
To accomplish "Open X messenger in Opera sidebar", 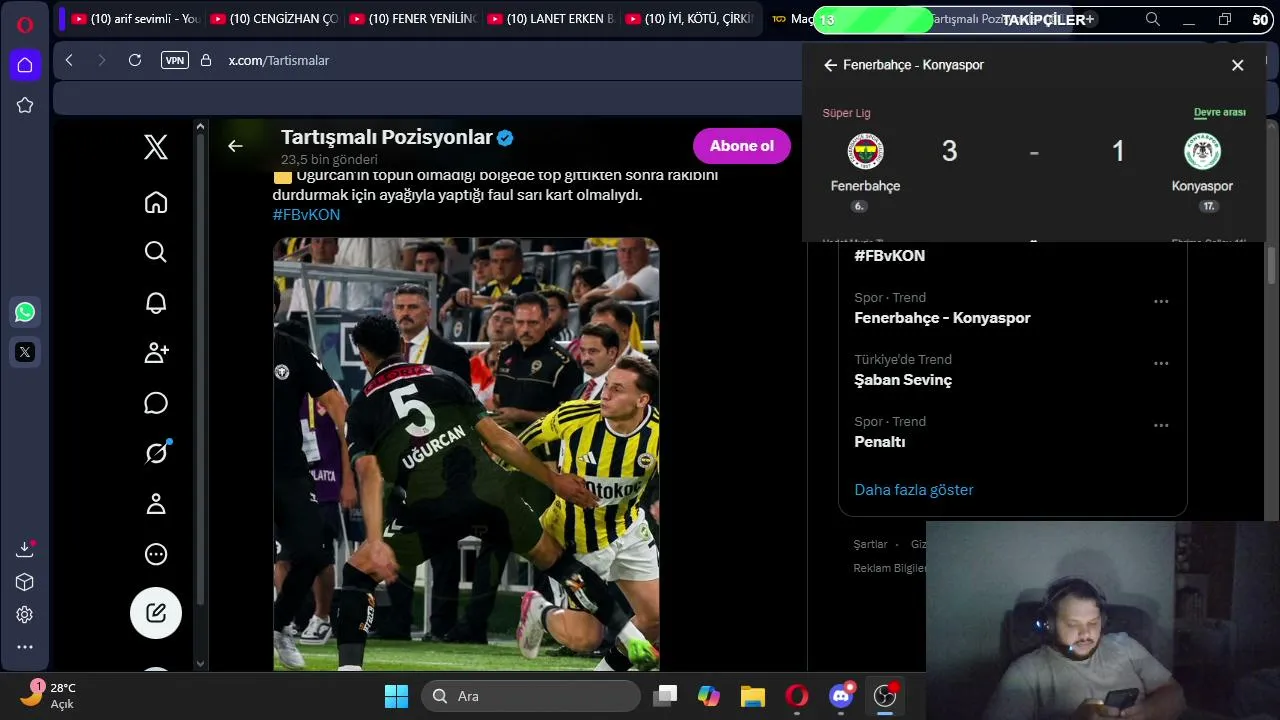I will (x=25, y=352).
